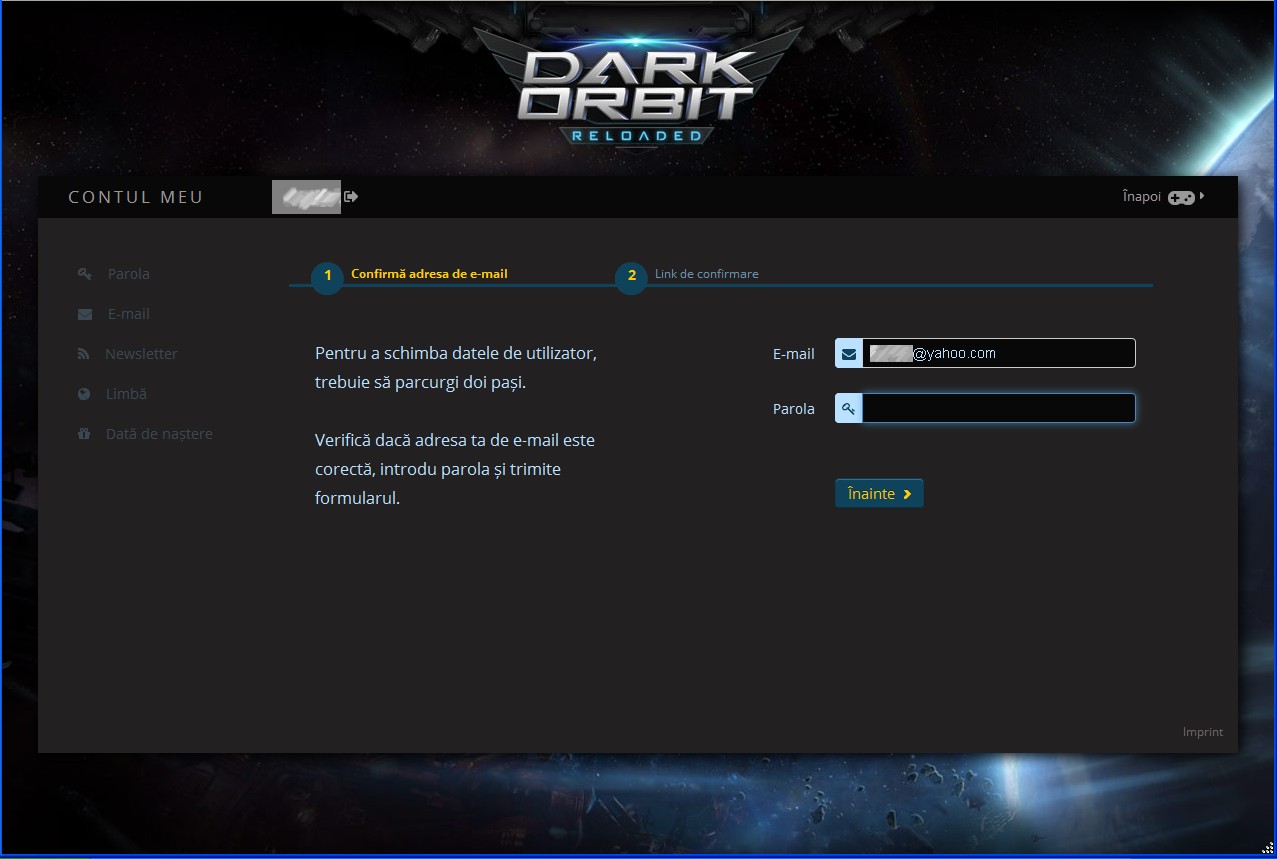Select step 1 Confirmă adresa de e-mail
1277x859 pixels.
[429, 274]
